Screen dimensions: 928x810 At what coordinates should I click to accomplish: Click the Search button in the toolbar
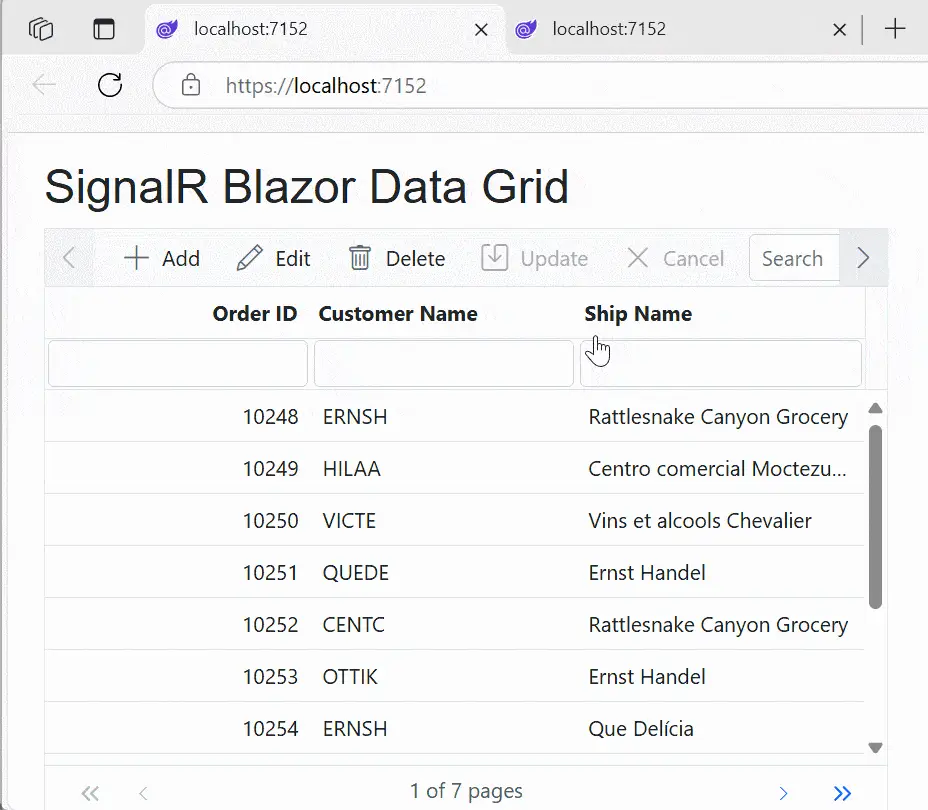794,258
